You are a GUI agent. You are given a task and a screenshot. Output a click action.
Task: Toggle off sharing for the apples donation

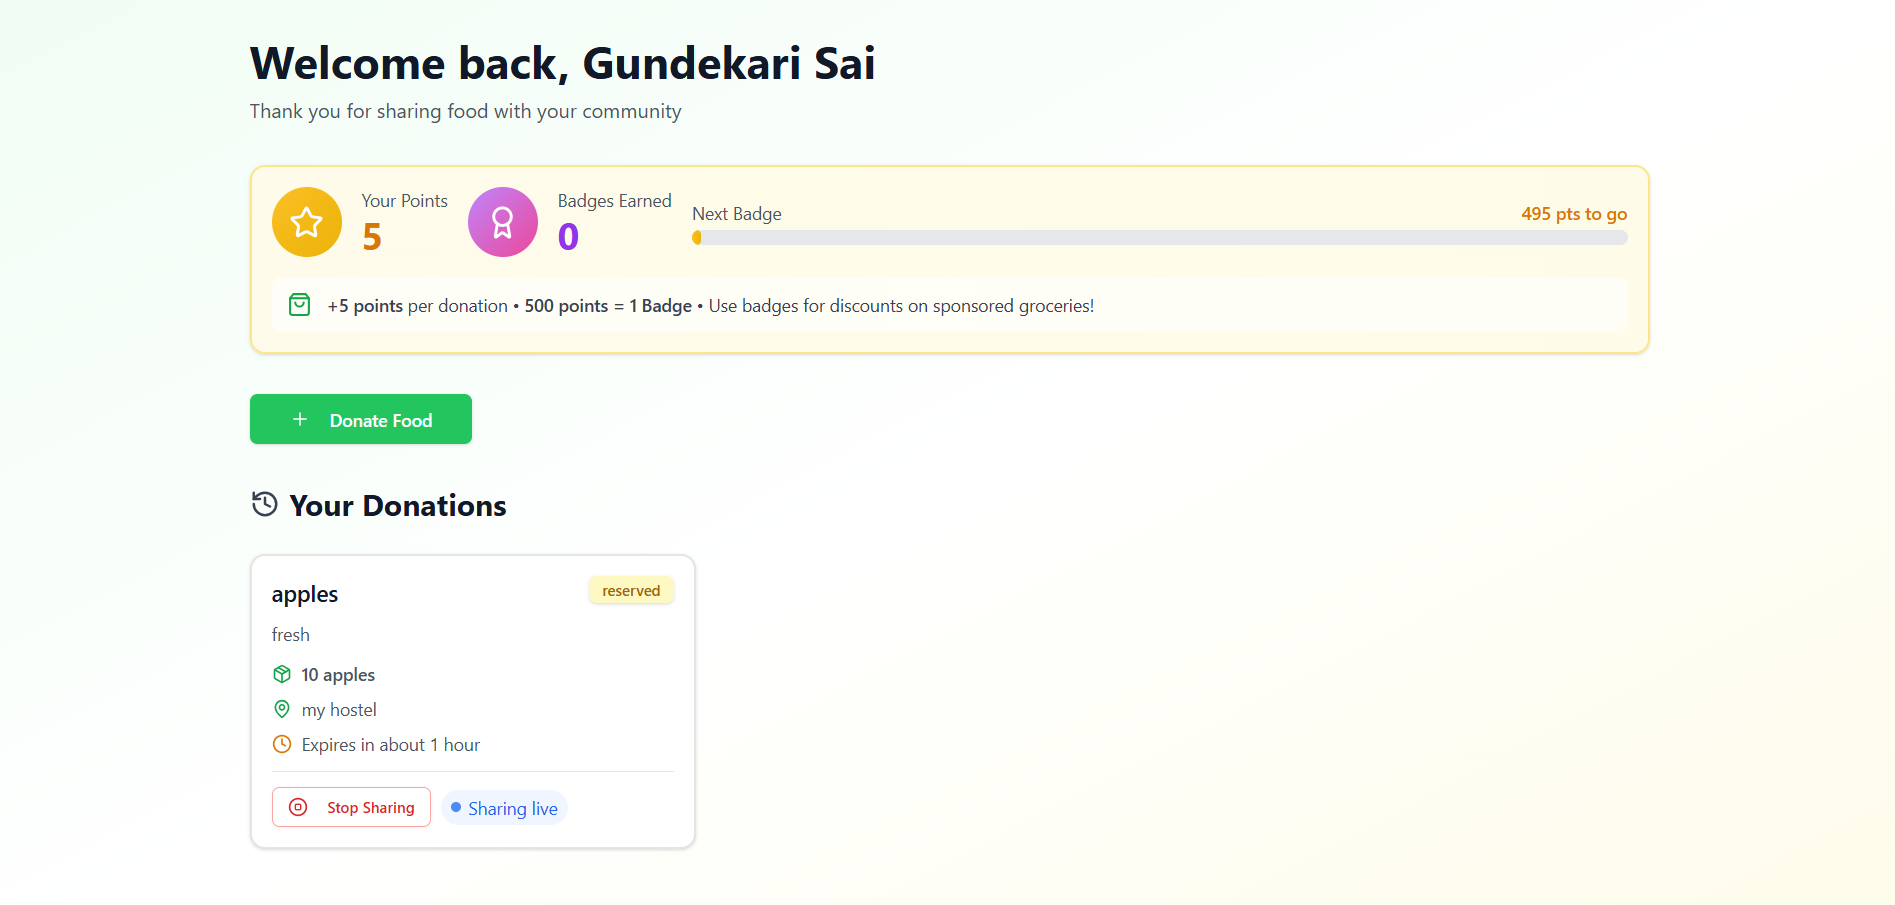pos(351,807)
